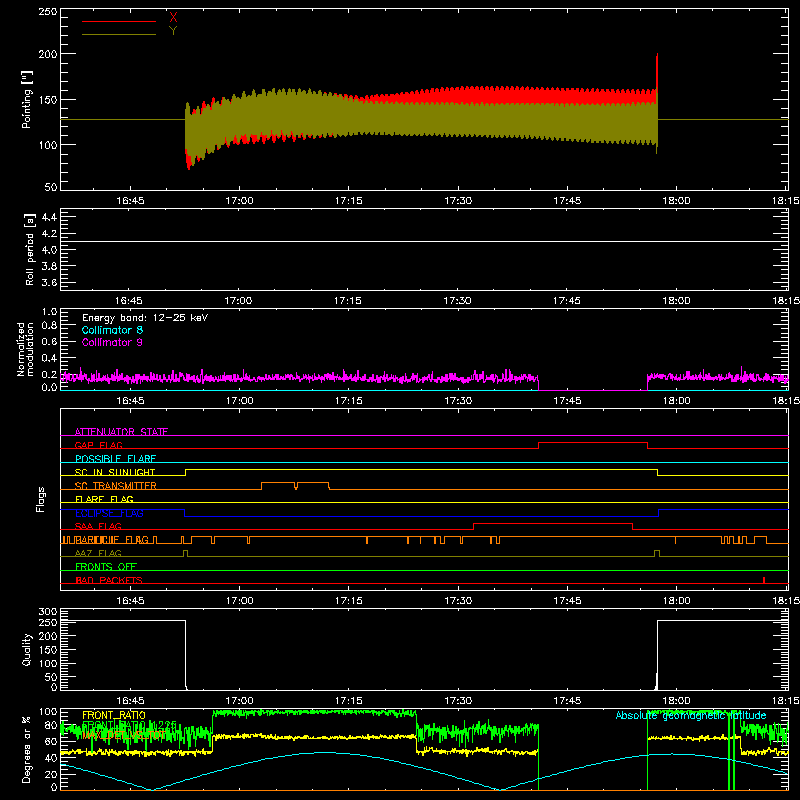The width and height of the screenshot is (800, 800).
Task: Select the yellow FRONT_RATIO legend label
Action: [114, 715]
